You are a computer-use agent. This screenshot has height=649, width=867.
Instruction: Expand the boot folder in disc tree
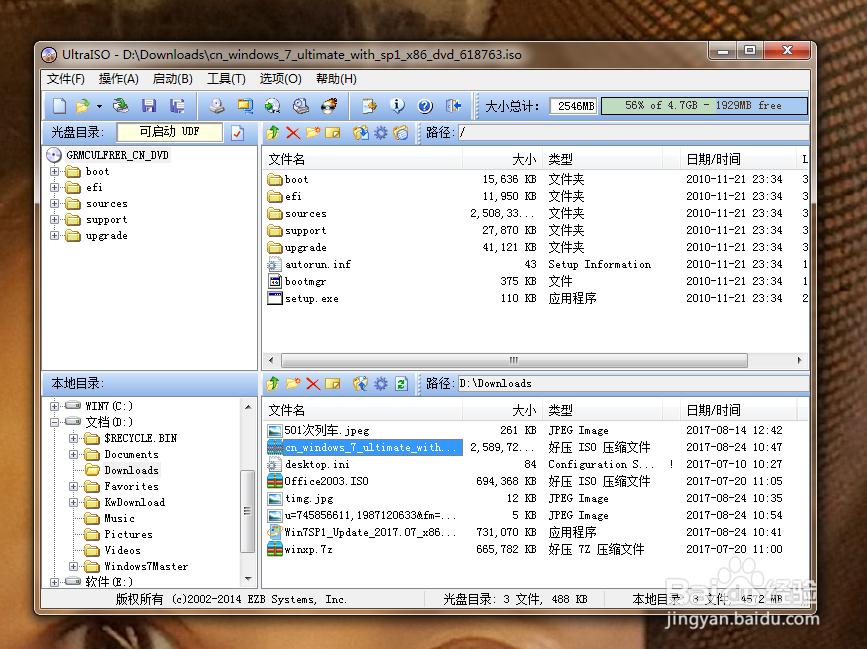pos(54,171)
